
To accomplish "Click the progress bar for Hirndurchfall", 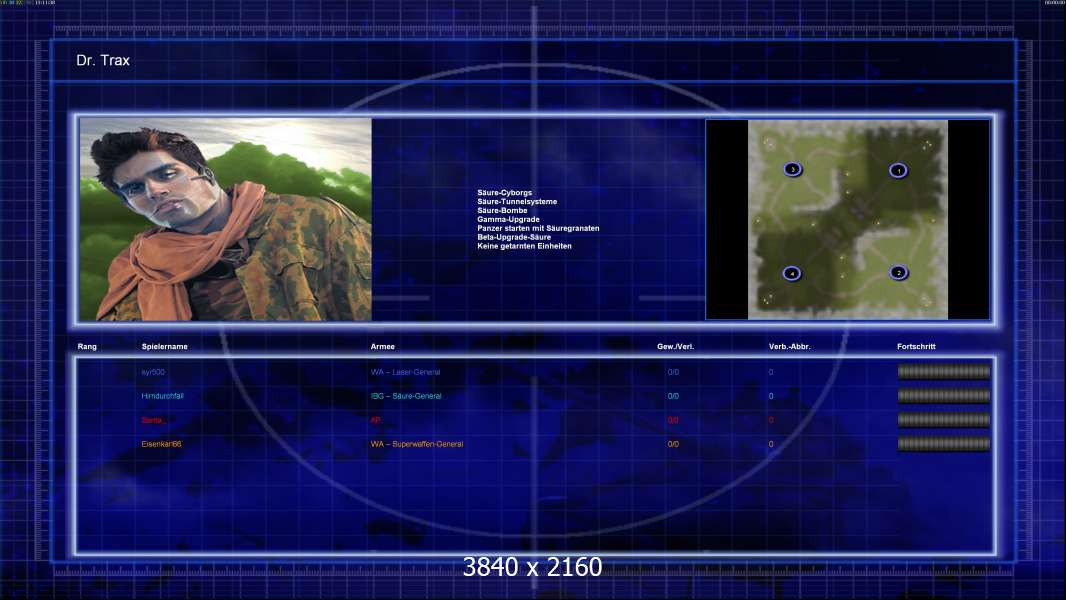I will pyautogui.click(x=944, y=395).
